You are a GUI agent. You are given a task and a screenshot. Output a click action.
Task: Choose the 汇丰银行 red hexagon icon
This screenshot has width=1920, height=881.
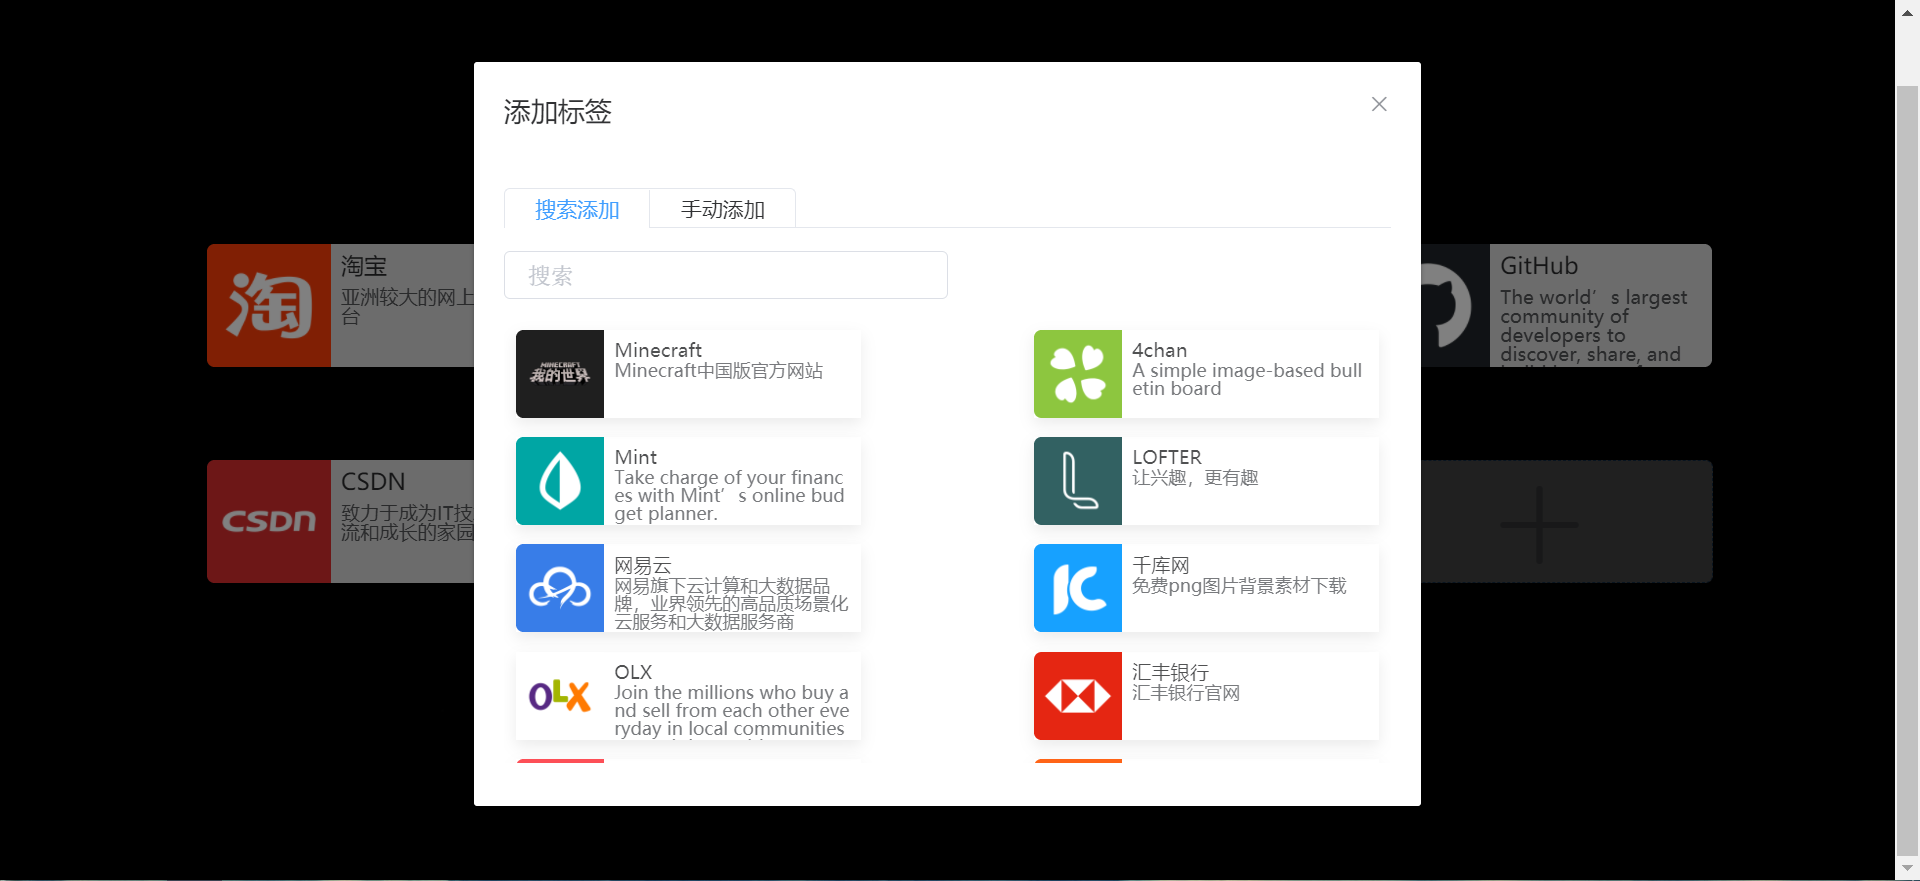(1078, 696)
